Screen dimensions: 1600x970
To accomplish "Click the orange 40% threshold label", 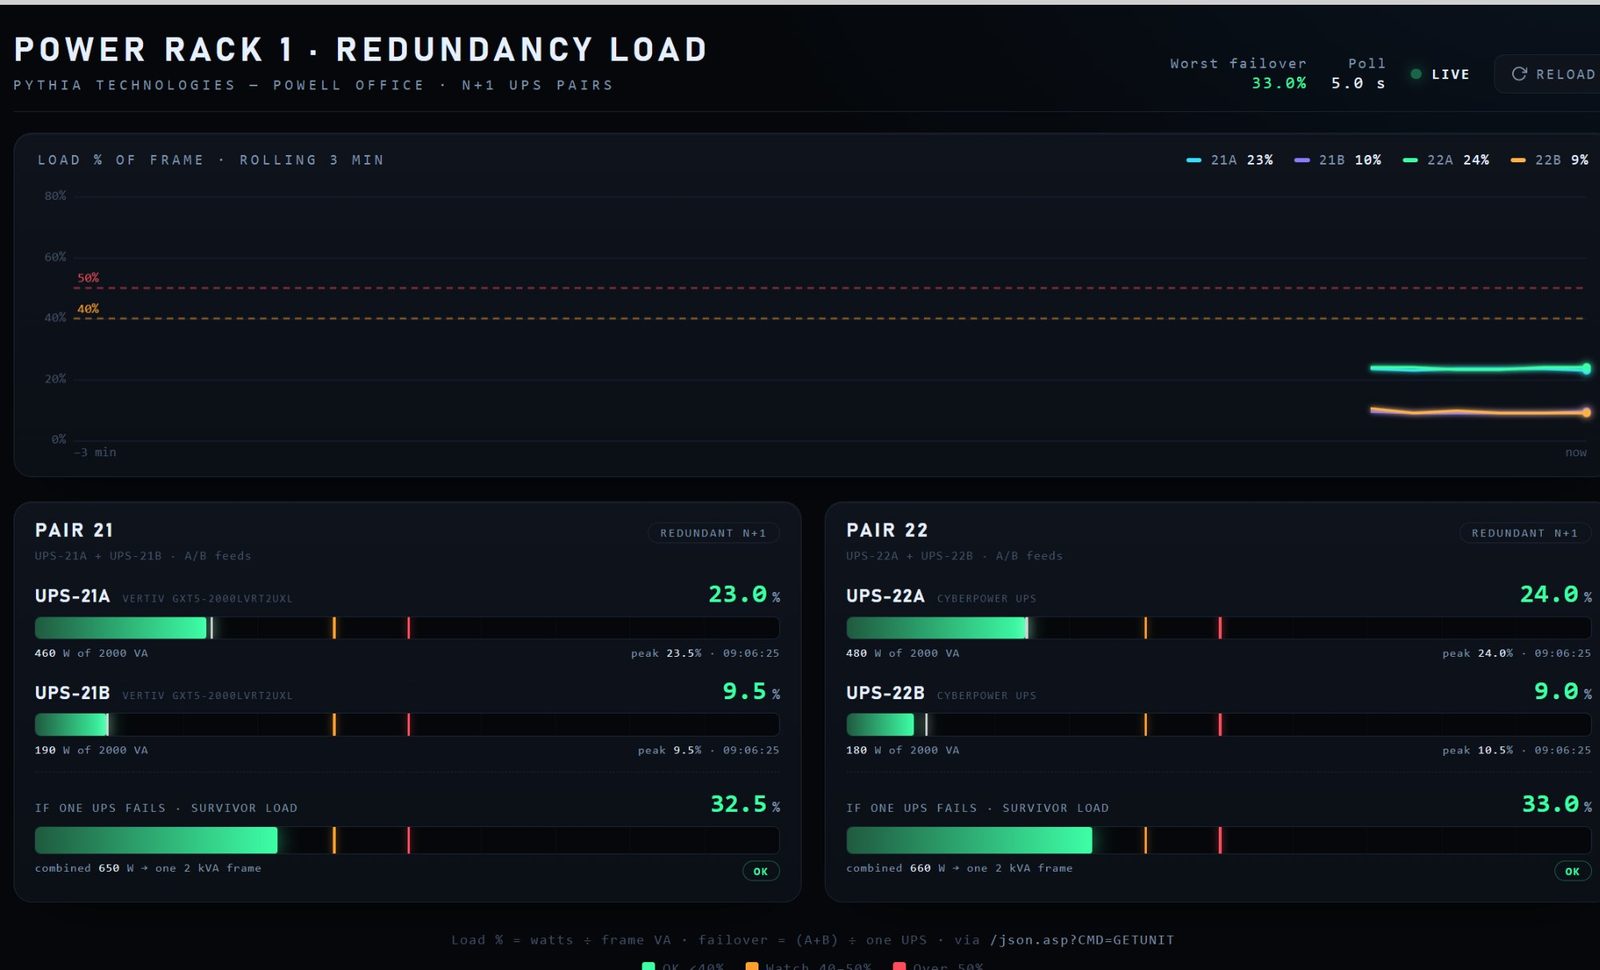I will pos(88,309).
